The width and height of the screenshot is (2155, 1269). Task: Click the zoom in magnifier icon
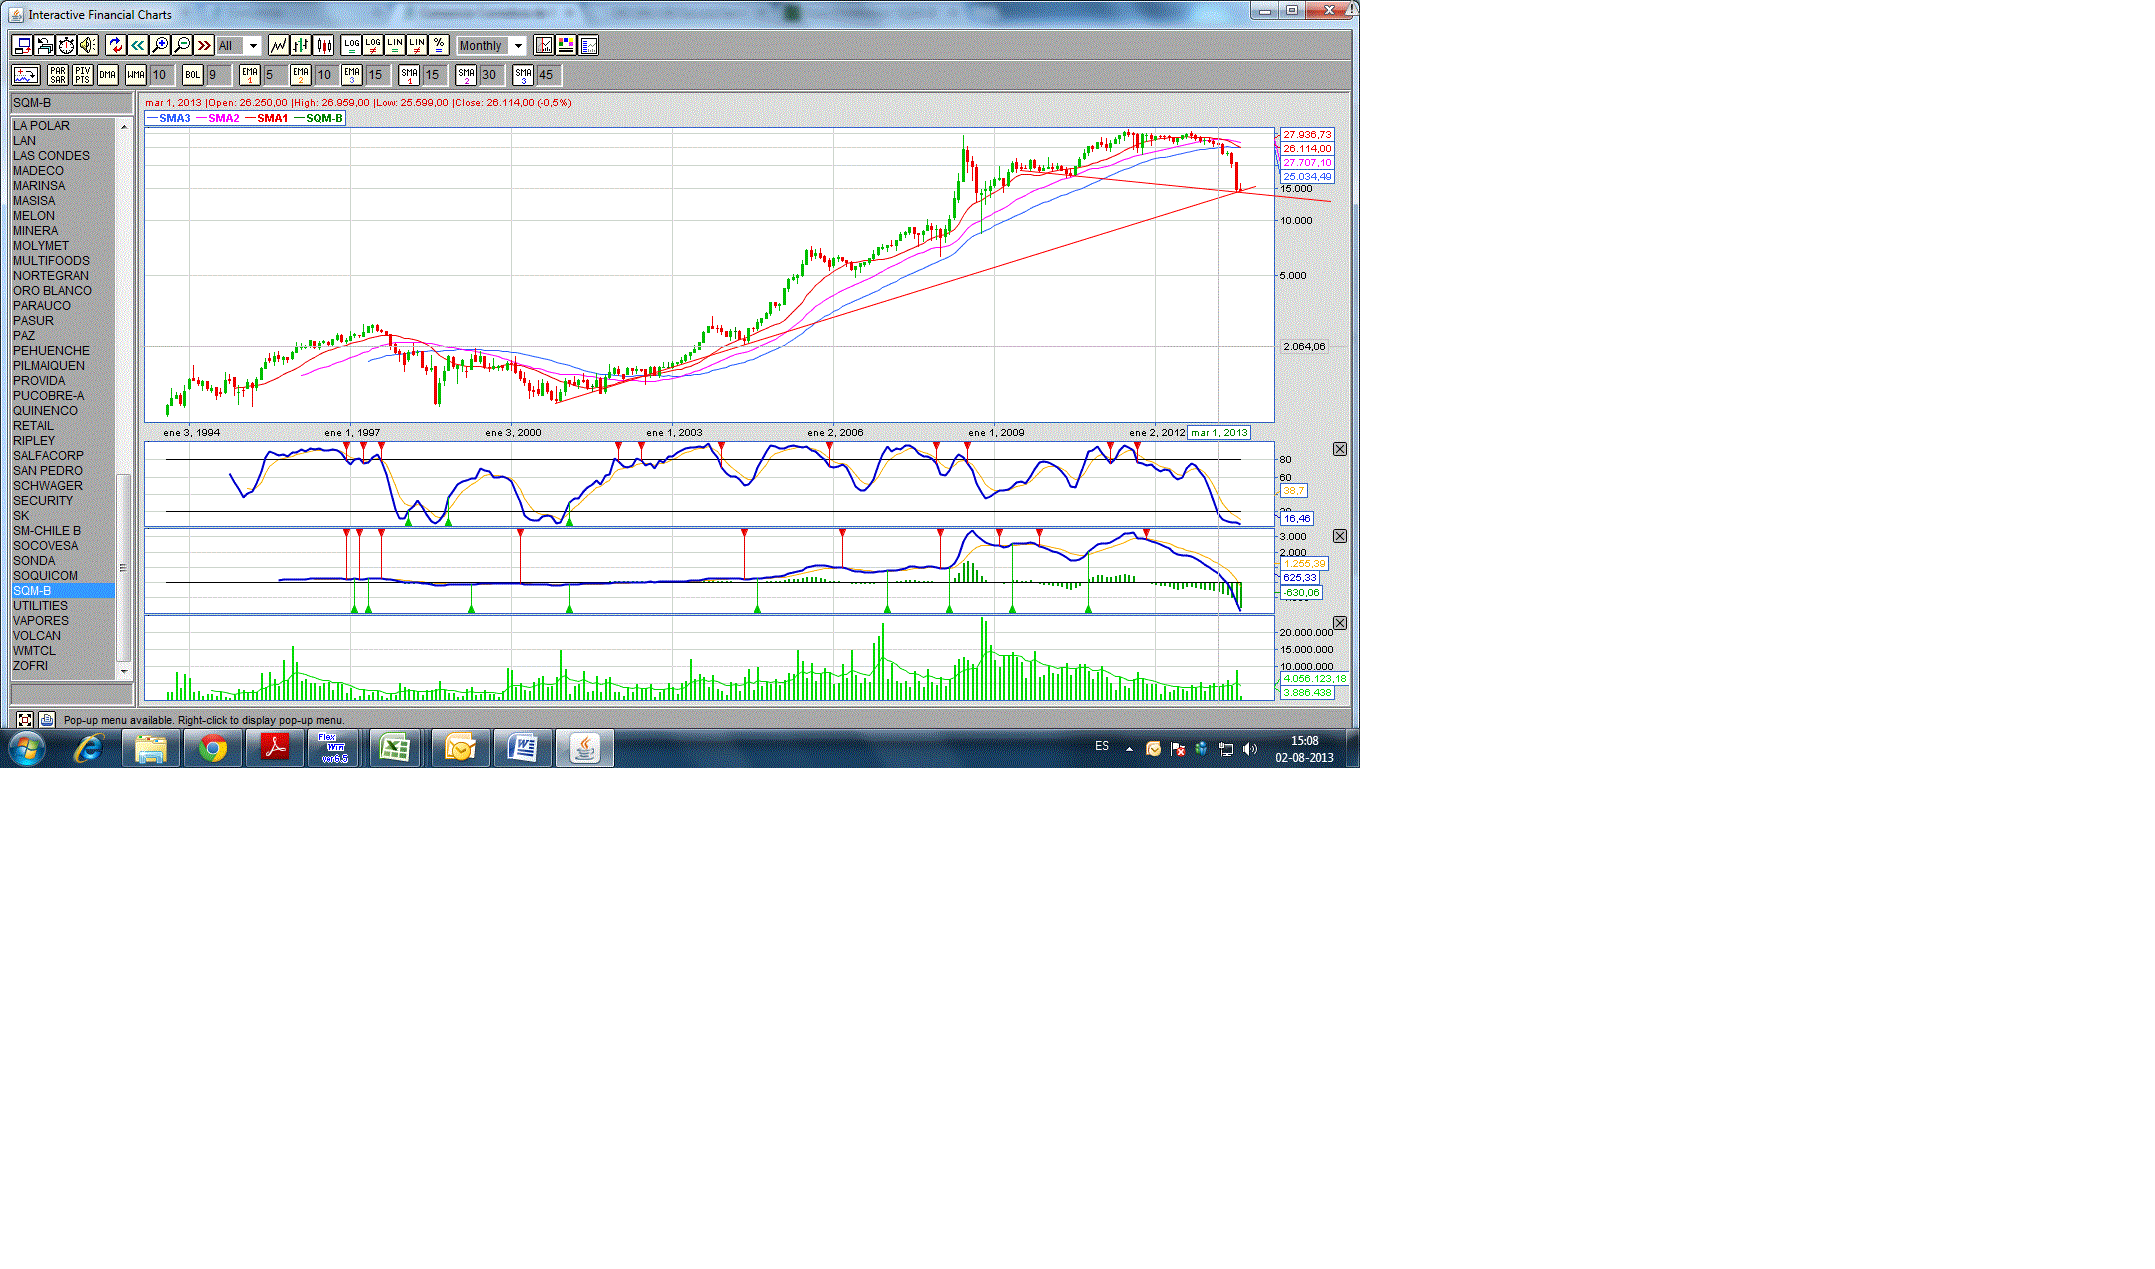pyautogui.click(x=160, y=45)
